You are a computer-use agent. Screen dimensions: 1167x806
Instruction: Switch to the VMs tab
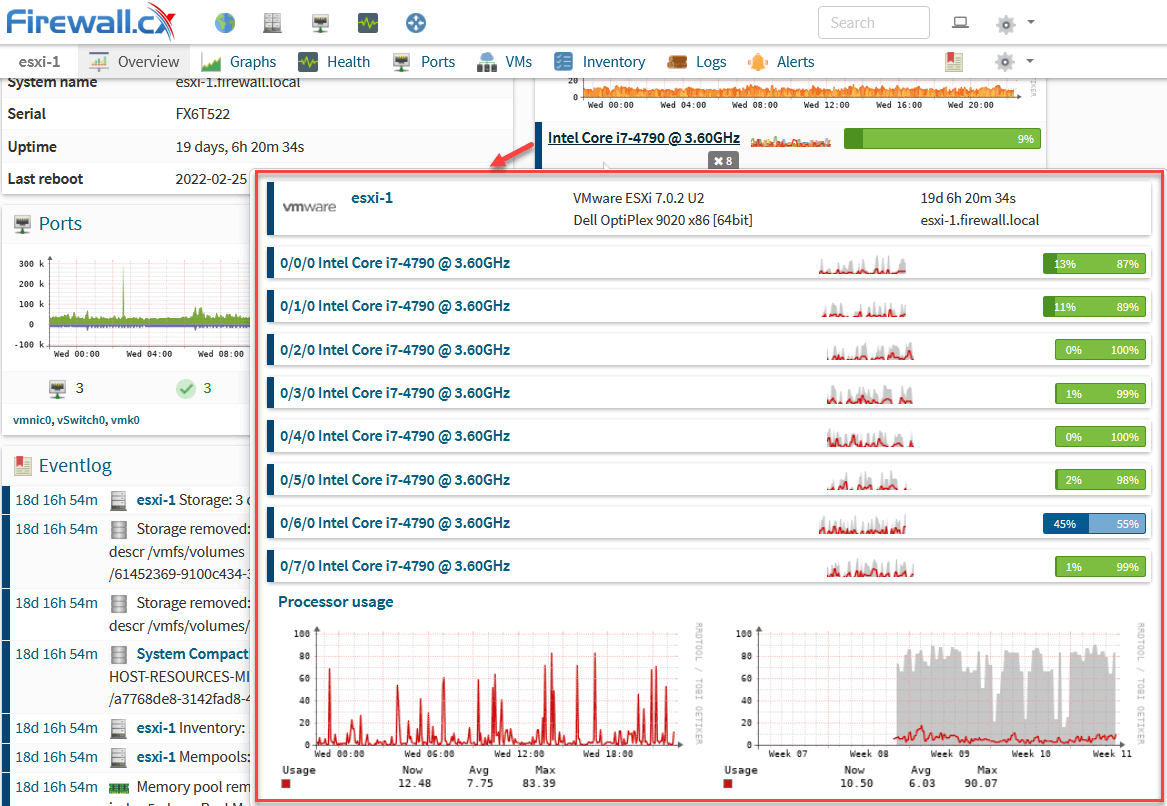coord(505,62)
